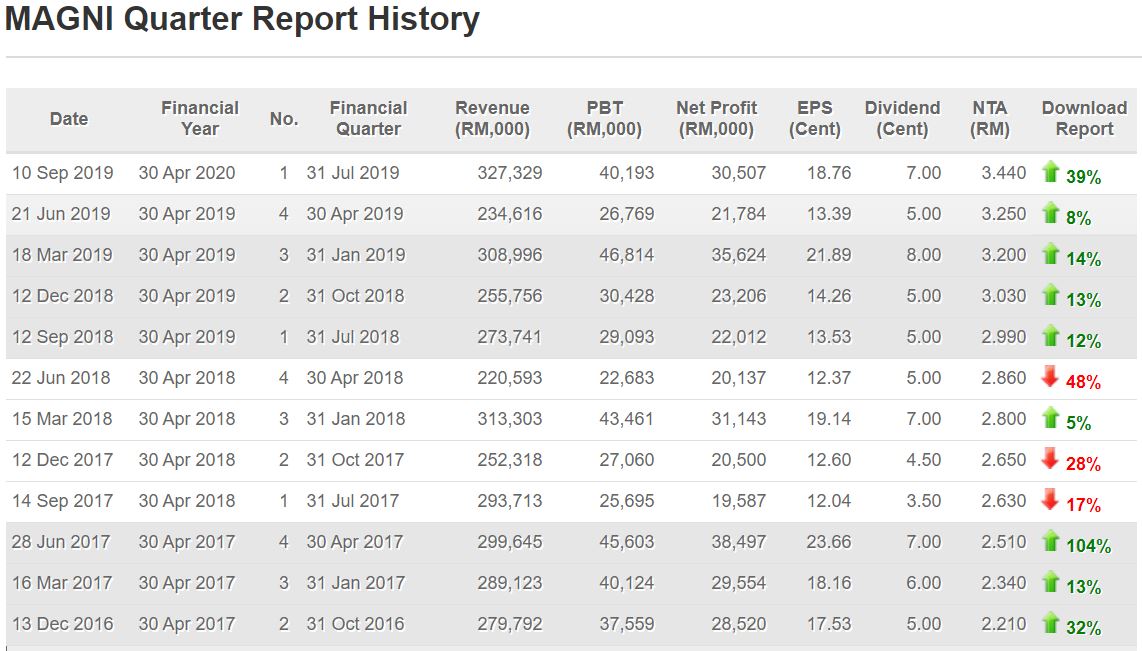Open the 14% report download link
This screenshot has width=1142, height=651.
click(x=1083, y=259)
